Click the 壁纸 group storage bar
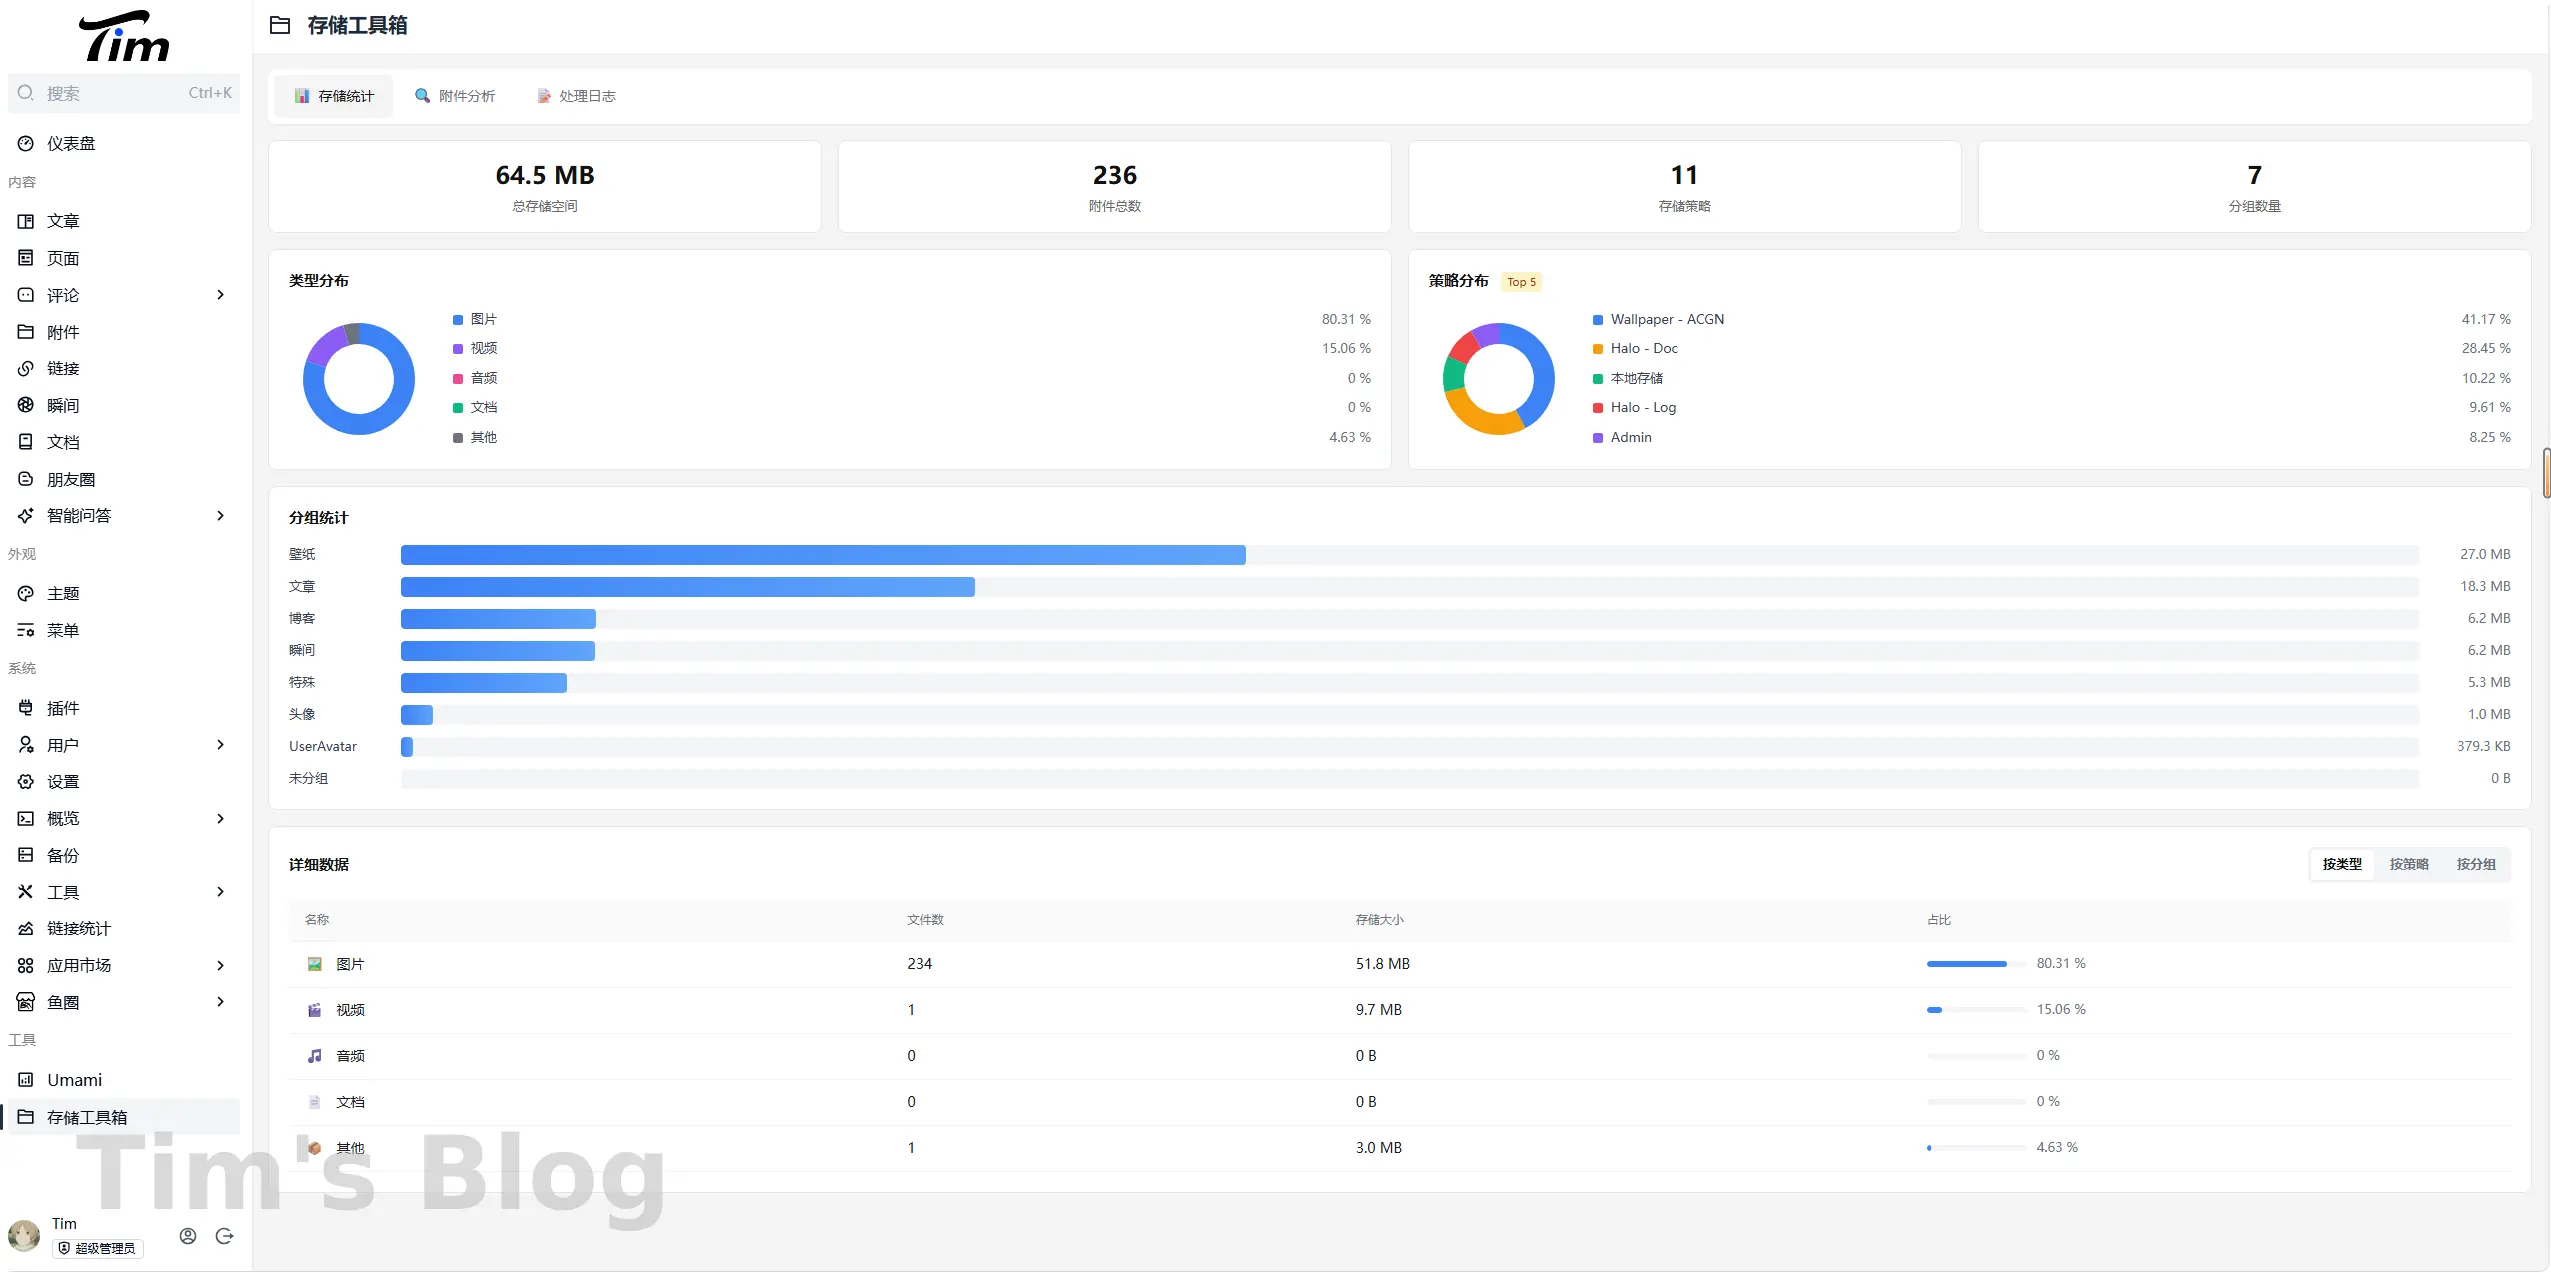This screenshot has width=2551, height=1272. pyautogui.click(x=822, y=554)
